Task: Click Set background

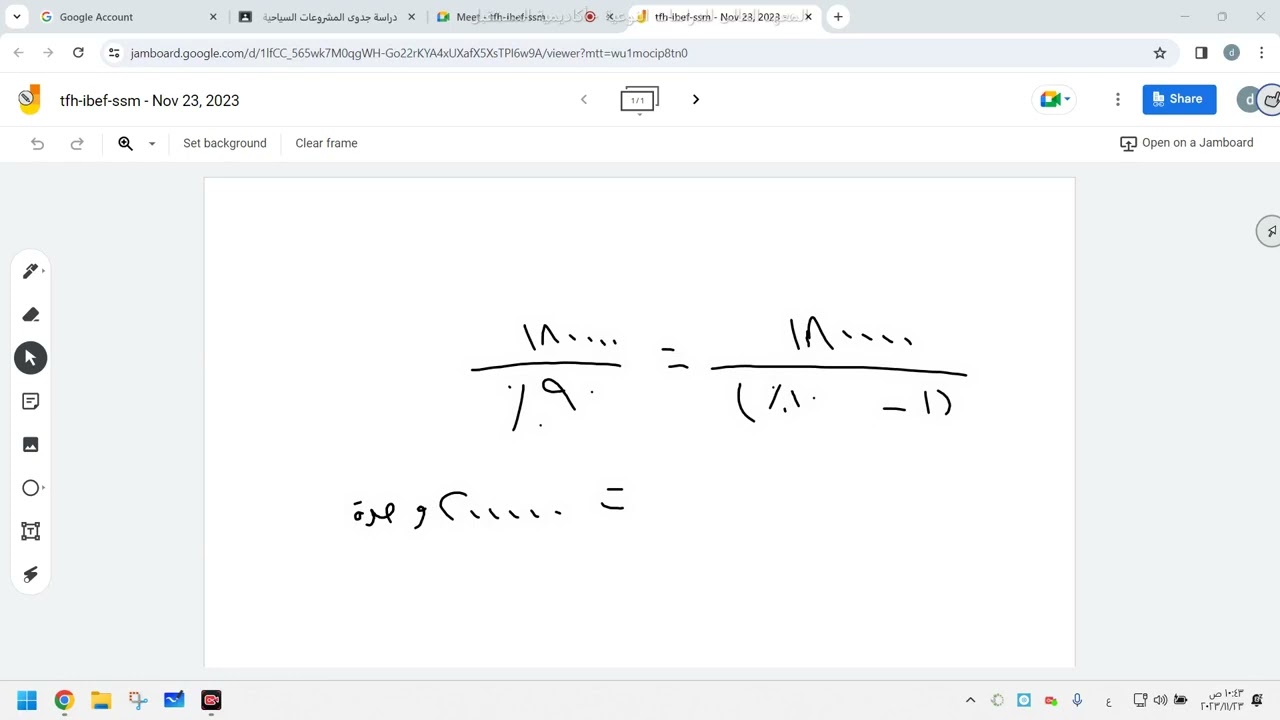Action: coord(225,143)
